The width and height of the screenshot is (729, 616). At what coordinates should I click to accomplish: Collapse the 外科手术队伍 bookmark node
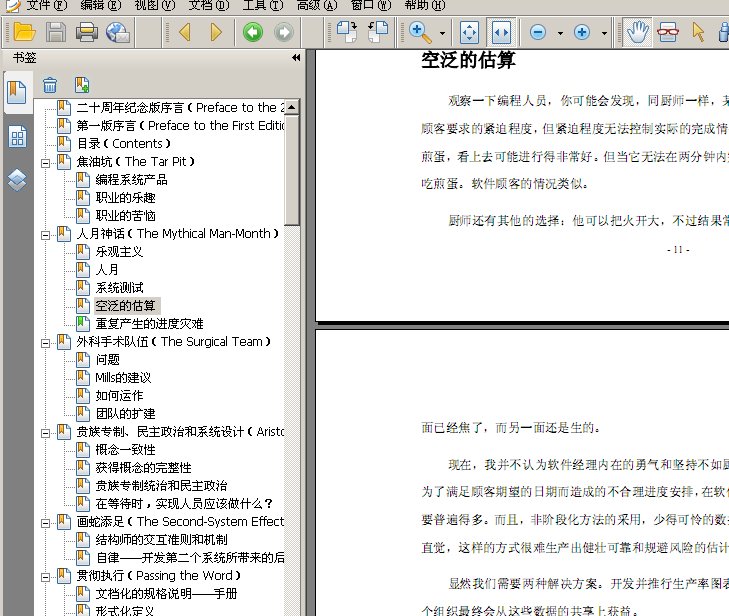coord(46,343)
